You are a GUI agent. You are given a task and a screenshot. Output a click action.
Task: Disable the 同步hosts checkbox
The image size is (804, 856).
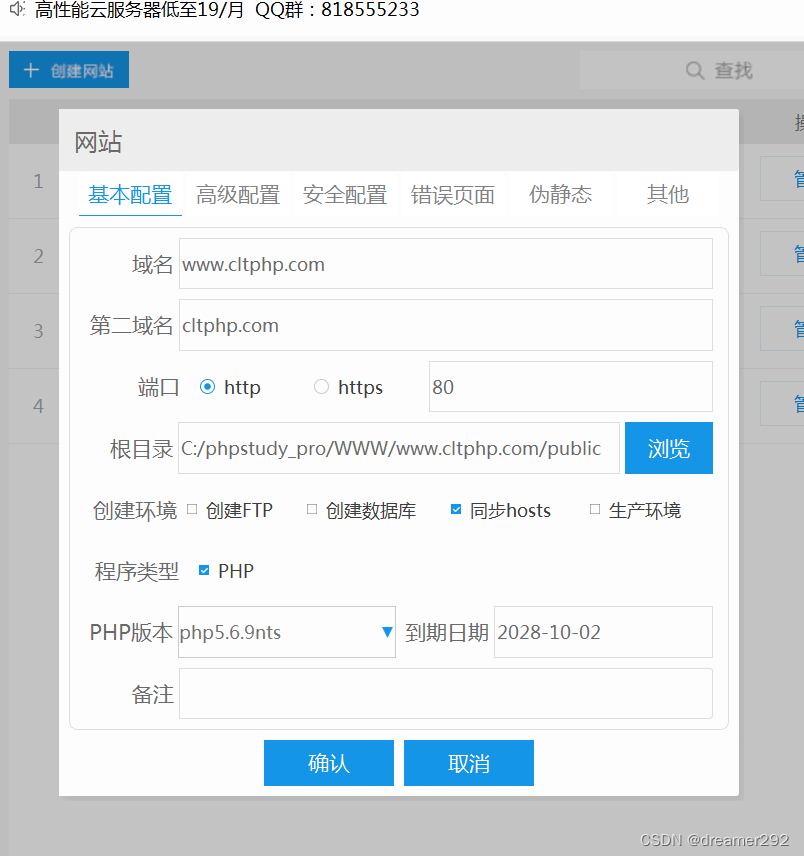coord(456,510)
